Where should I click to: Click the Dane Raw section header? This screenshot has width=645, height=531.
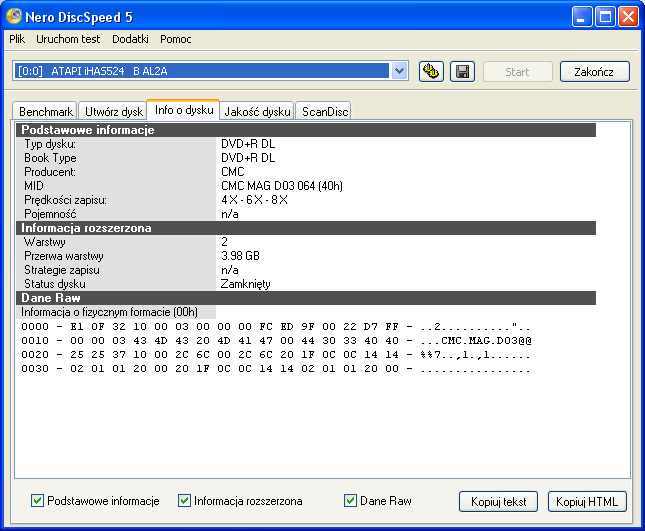point(306,298)
